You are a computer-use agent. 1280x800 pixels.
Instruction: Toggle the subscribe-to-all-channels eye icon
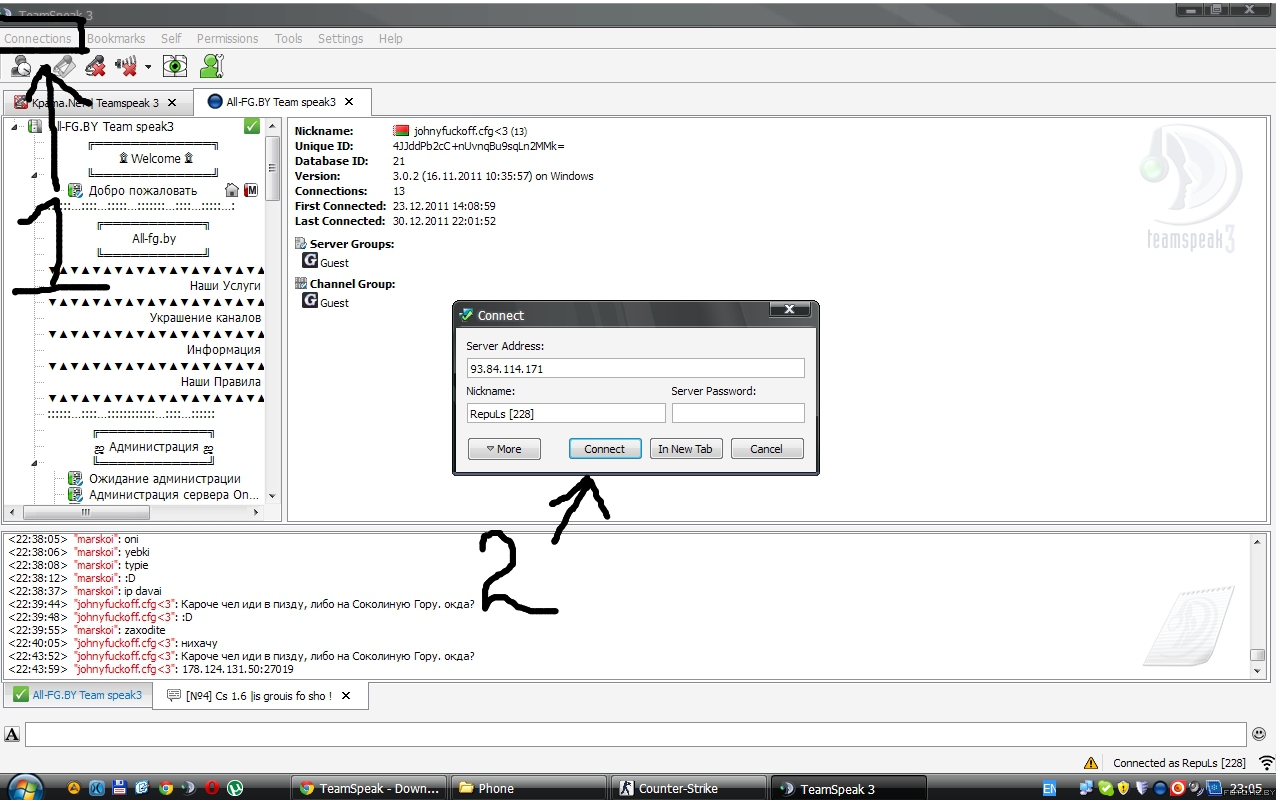[175, 66]
